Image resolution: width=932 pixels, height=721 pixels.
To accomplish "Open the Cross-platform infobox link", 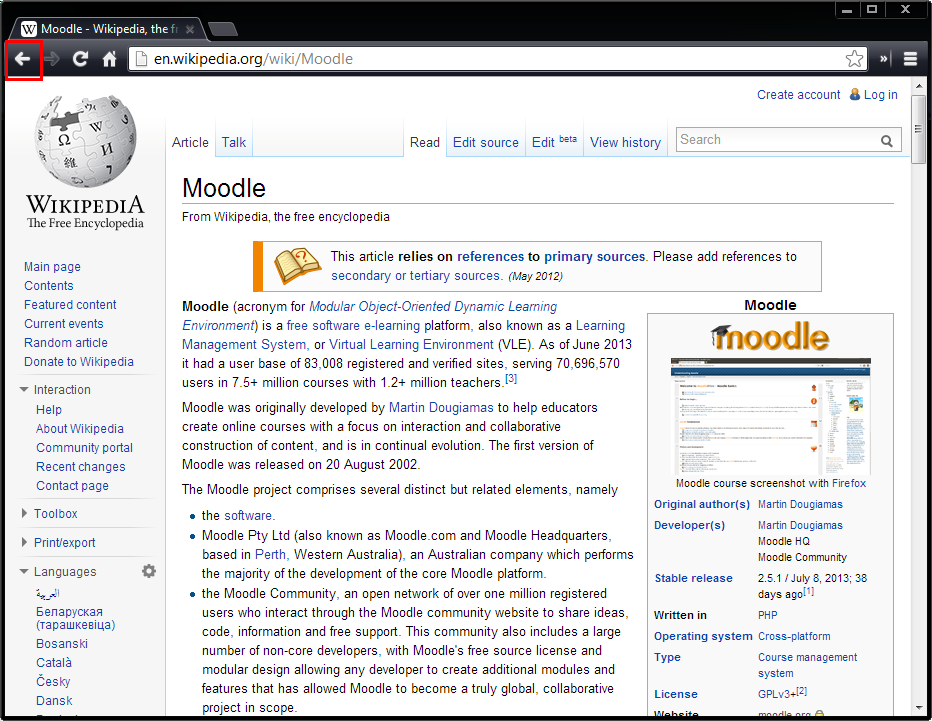I will (x=794, y=636).
